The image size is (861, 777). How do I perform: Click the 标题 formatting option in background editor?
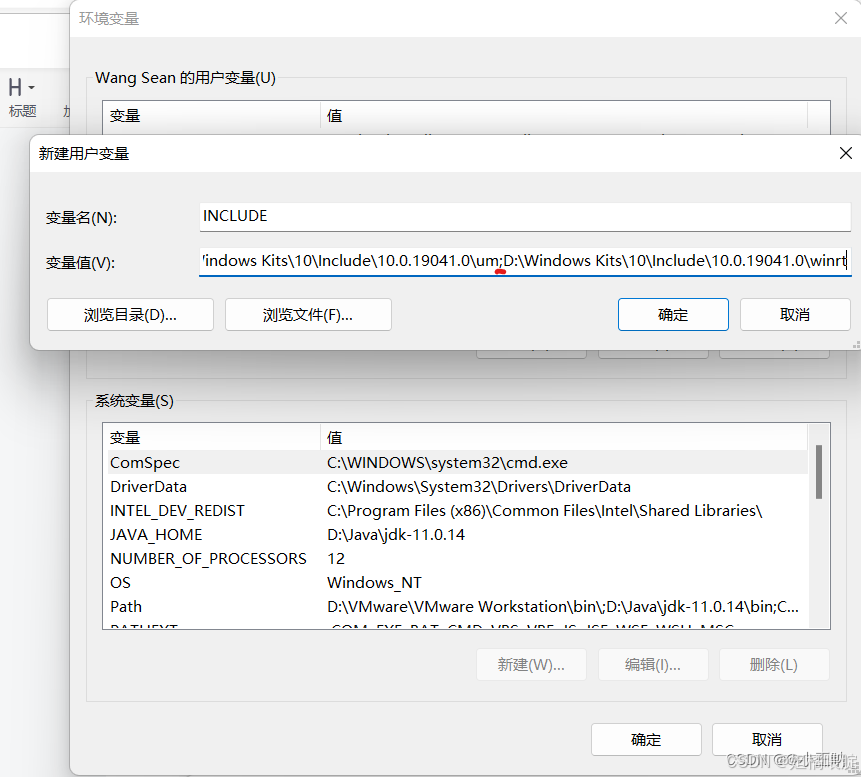click(x=22, y=111)
